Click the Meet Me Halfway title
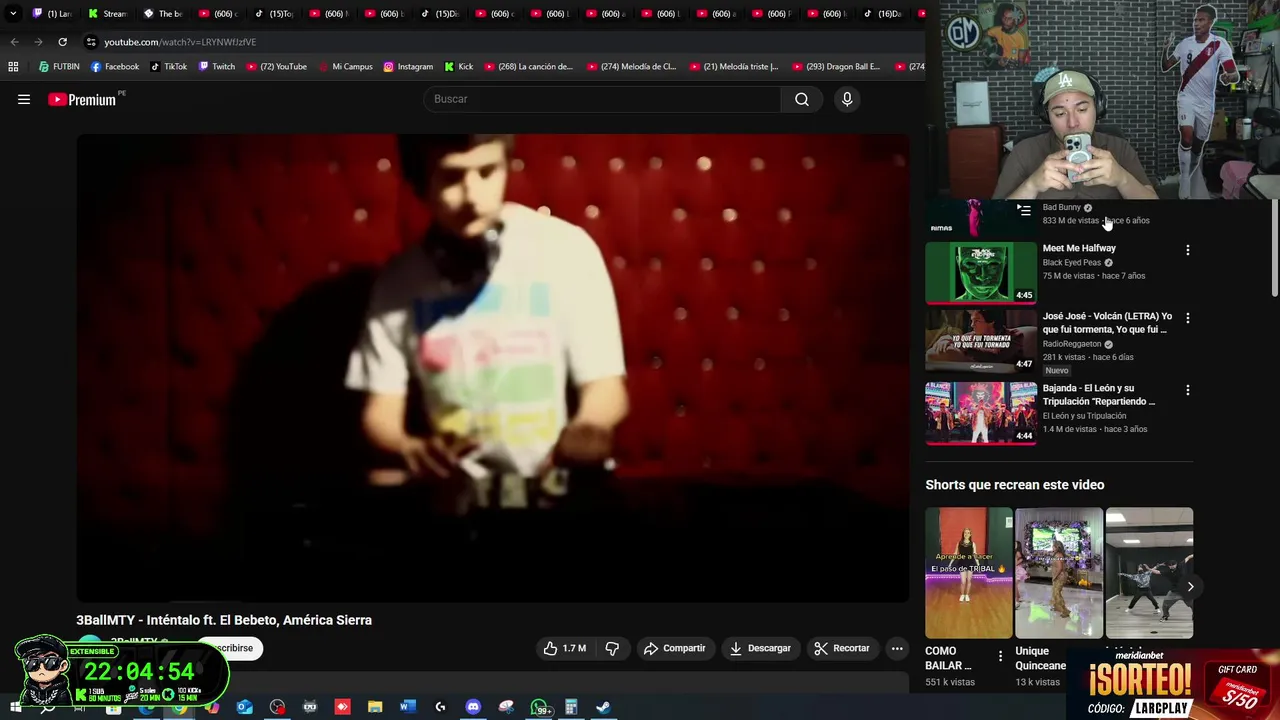 tap(1079, 248)
